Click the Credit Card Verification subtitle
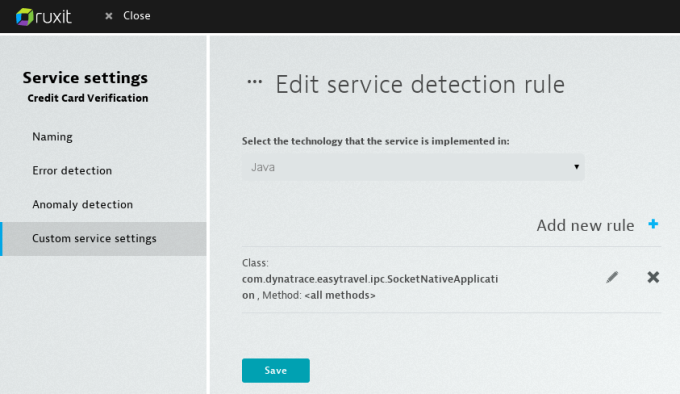 [x=88, y=98]
